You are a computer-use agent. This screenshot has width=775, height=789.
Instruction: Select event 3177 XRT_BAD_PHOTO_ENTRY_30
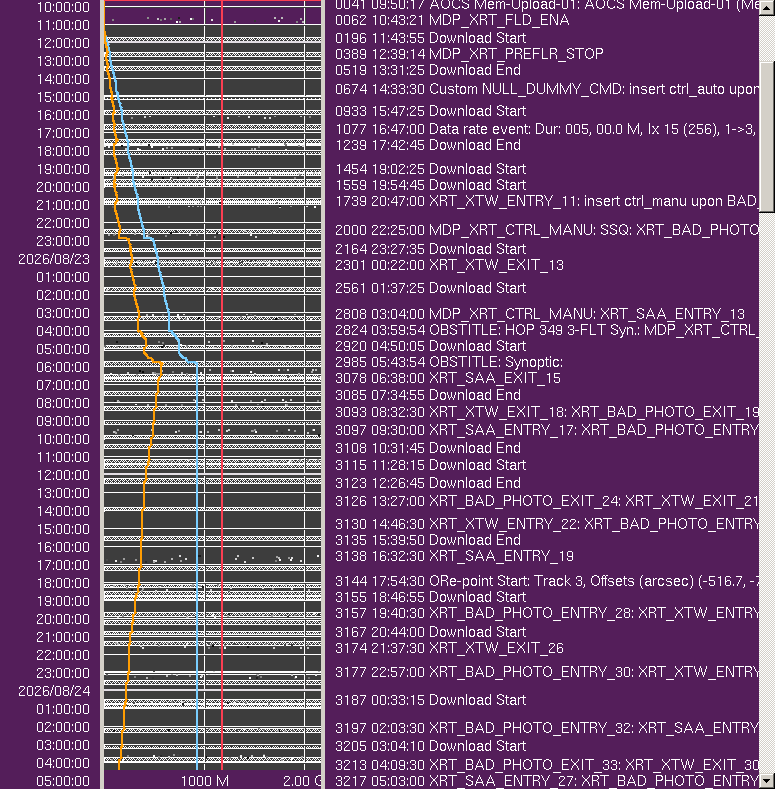coord(547,673)
